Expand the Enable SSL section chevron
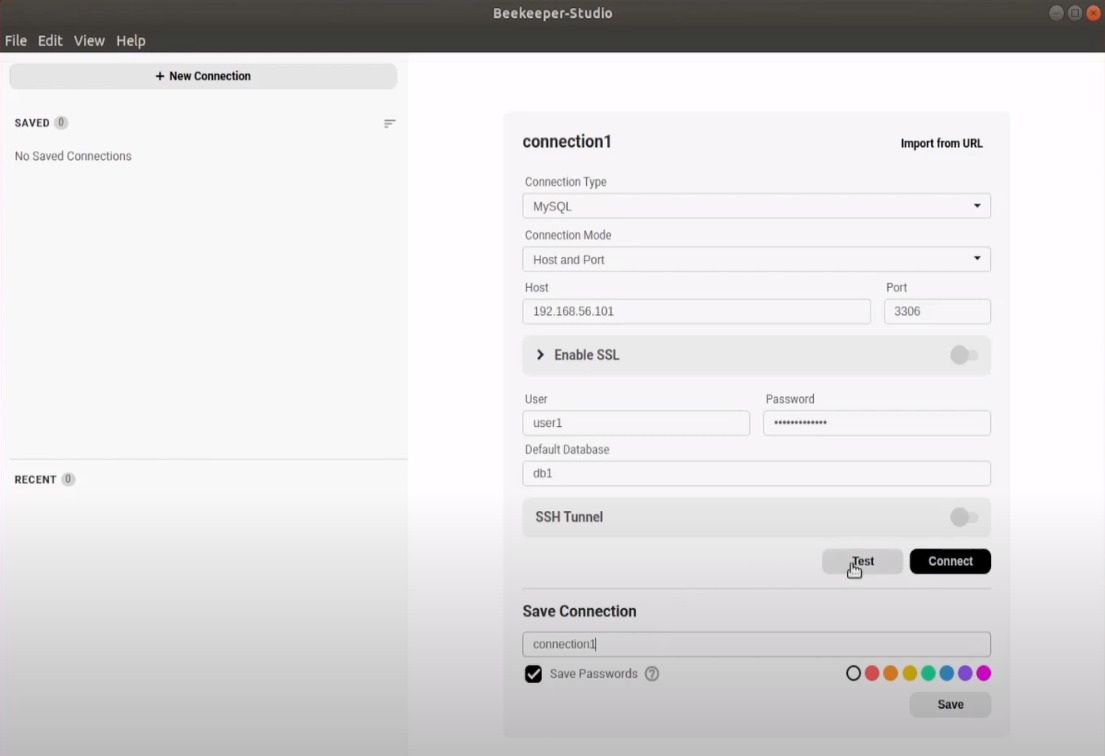Viewport: 1105px width, 756px height. coord(540,354)
